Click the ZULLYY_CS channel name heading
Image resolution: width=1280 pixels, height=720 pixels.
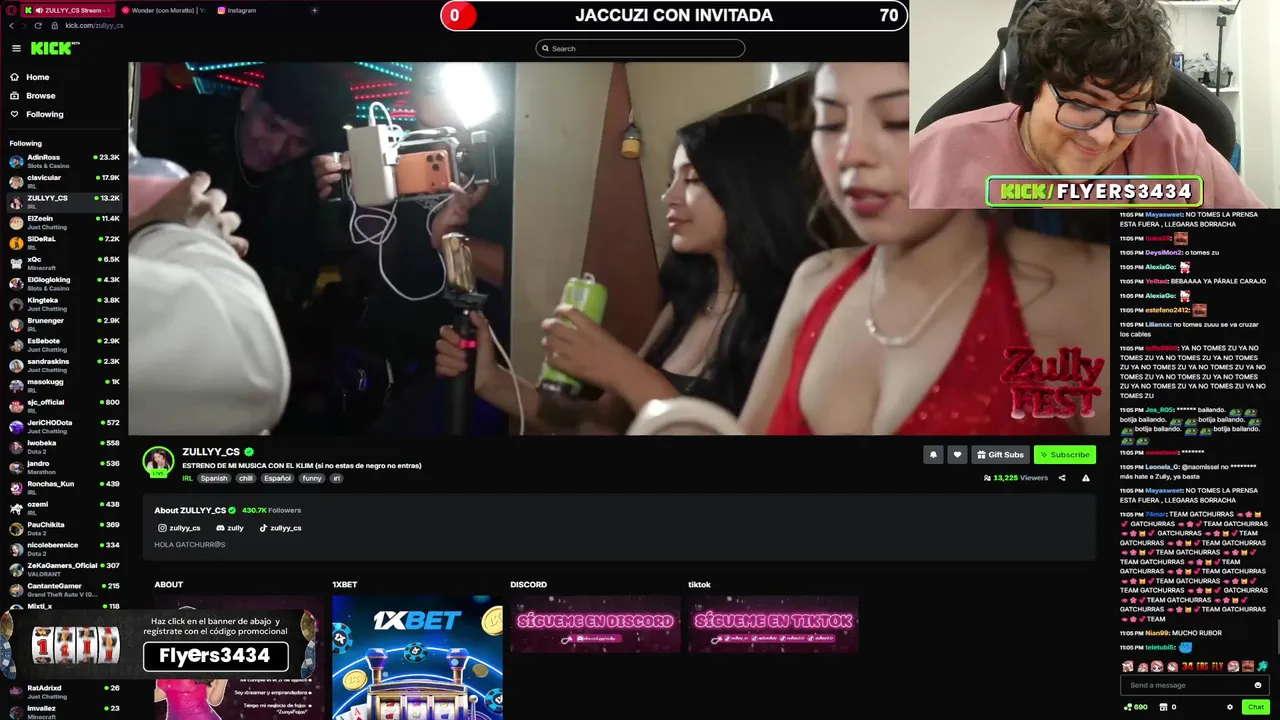(x=211, y=452)
